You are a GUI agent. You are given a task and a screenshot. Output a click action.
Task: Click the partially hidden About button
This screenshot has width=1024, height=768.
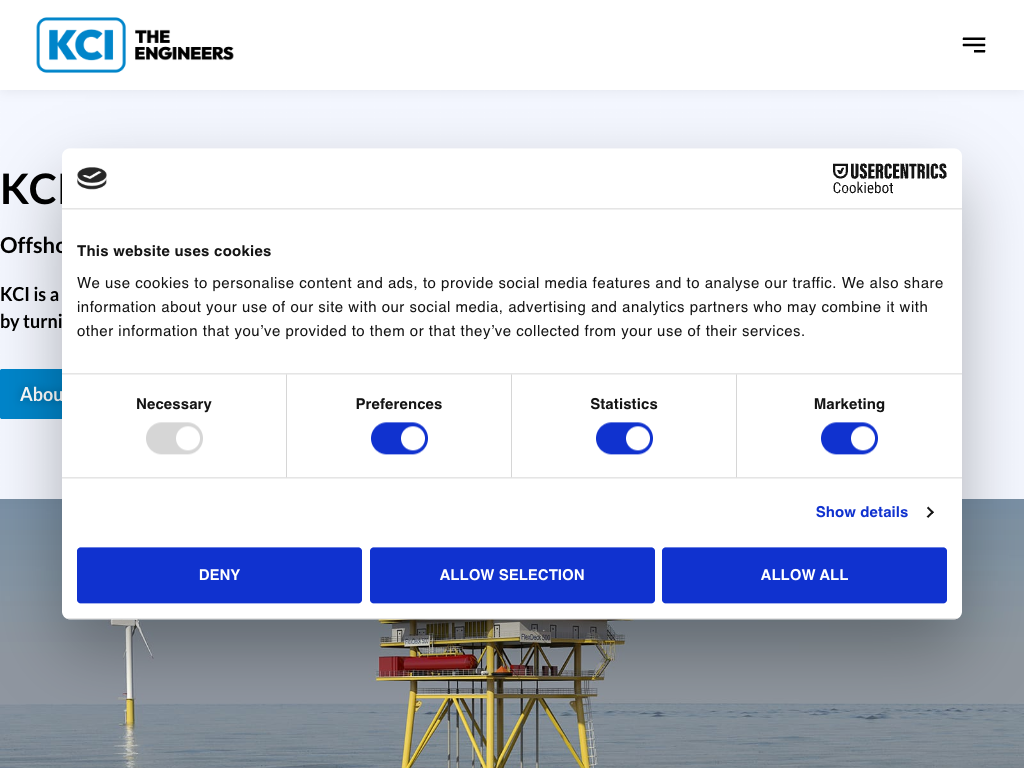31,394
